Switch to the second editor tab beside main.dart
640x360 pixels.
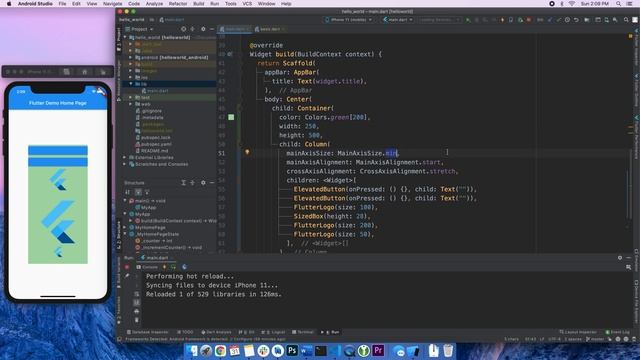tap(270, 29)
